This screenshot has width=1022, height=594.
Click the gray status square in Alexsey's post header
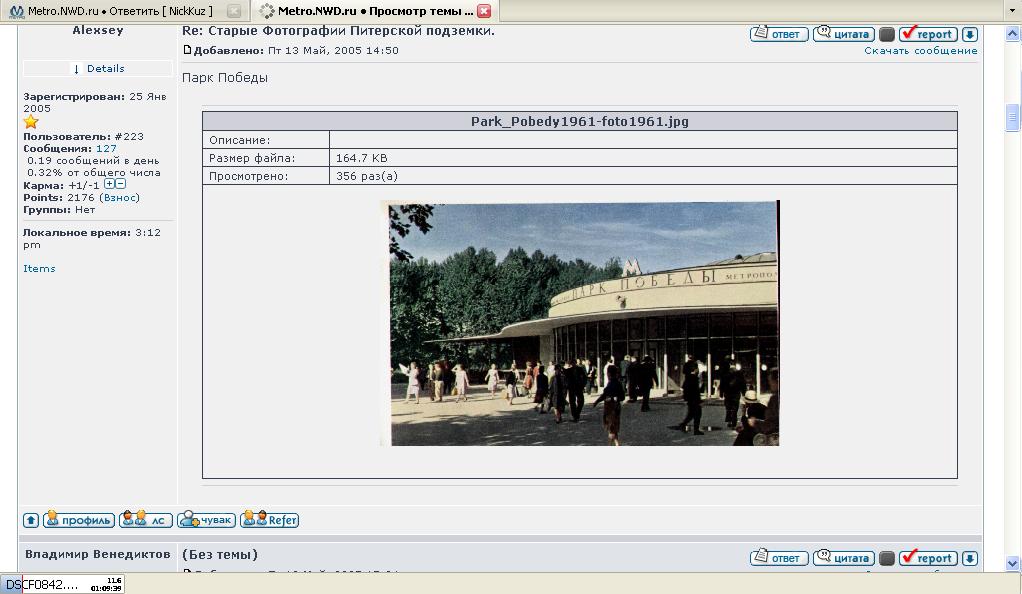pyautogui.click(x=886, y=34)
